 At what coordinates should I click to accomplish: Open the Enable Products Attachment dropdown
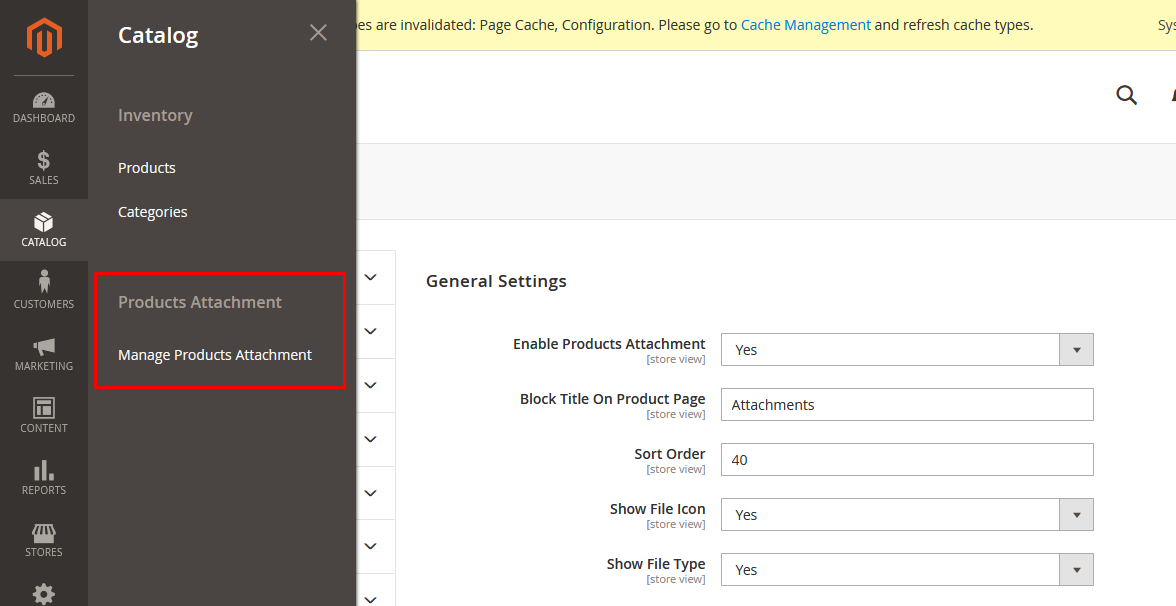pyautogui.click(x=1076, y=349)
